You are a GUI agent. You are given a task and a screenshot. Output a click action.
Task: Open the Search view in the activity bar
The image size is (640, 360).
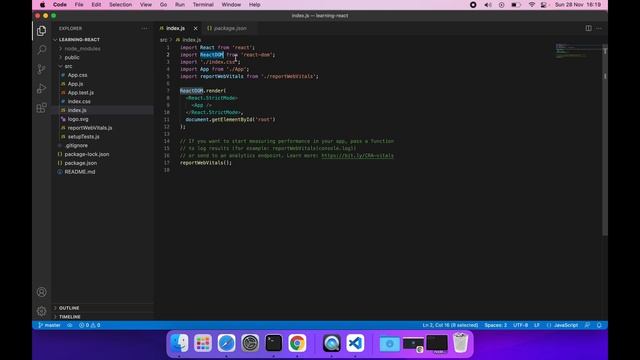tap(41, 50)
